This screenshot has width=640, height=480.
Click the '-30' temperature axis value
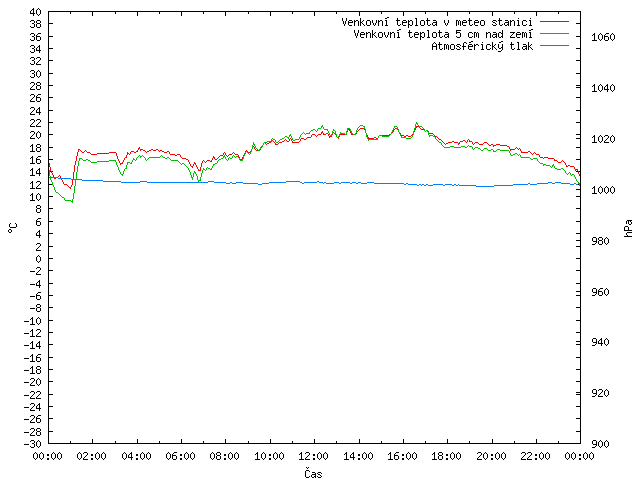[x=33, y=444]
